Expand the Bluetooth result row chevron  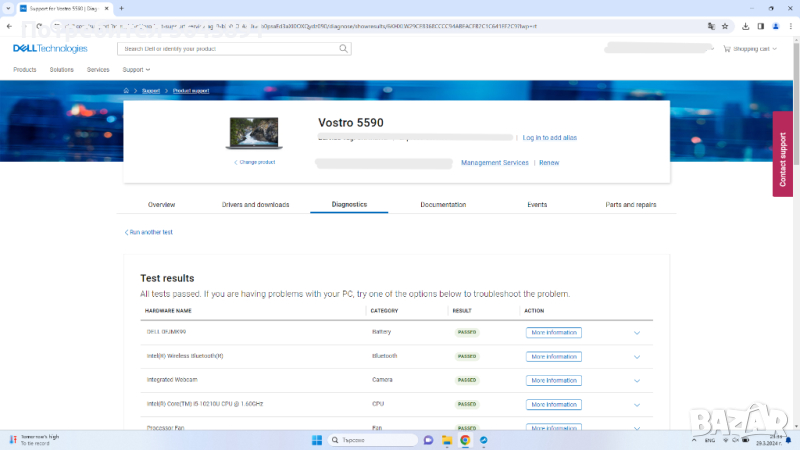click(x=637, y=357)
